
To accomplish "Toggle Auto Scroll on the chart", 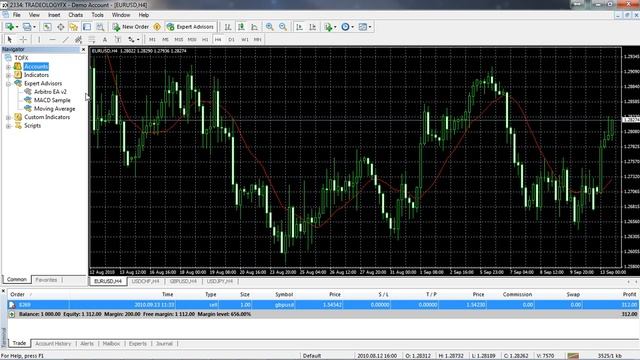I will click(x=300, y=27).
